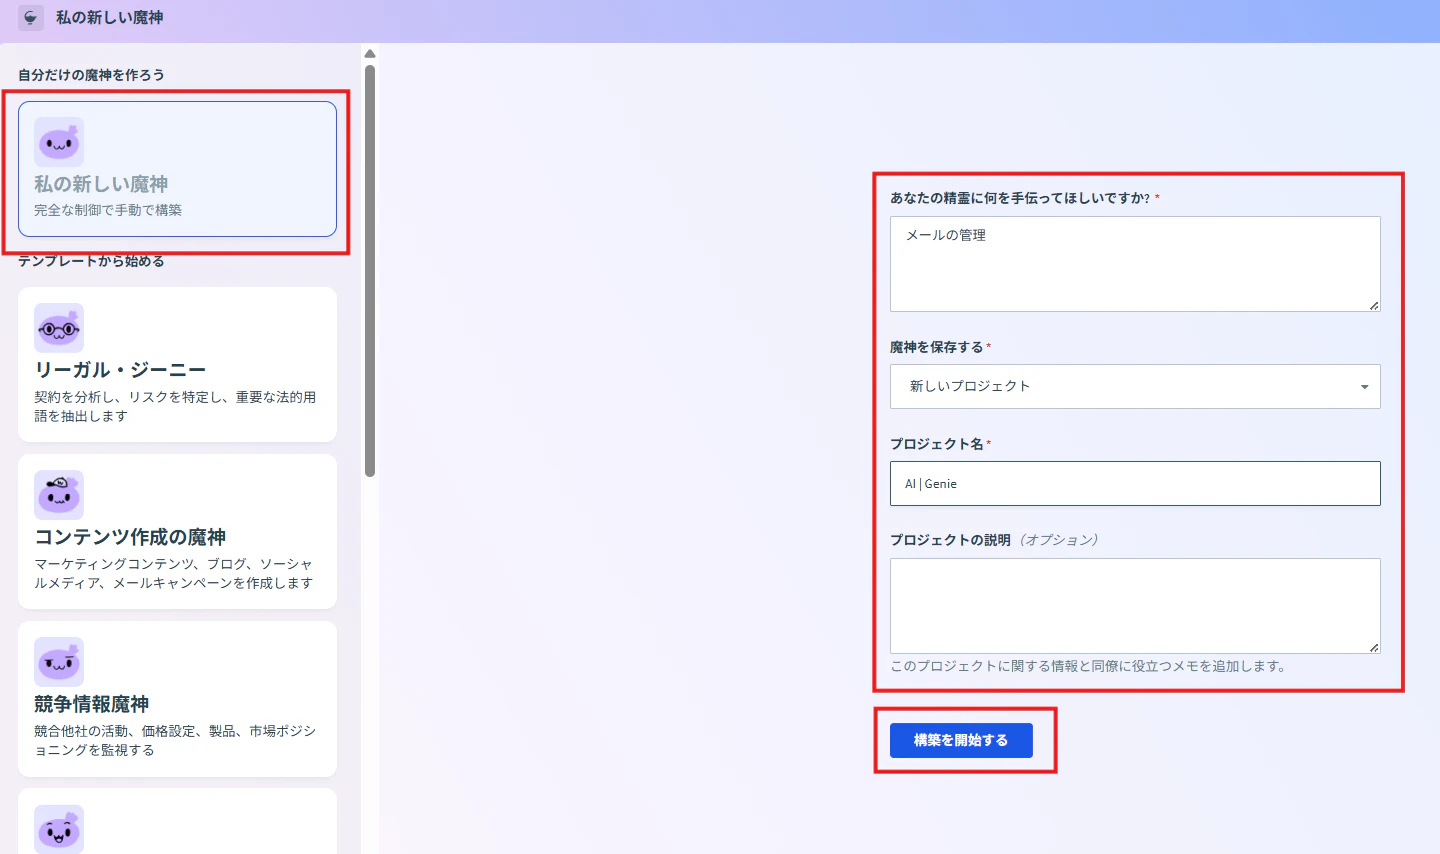
Task: Click the genie icon for コンテンツ作成の魔神
Action: [59, 495]
